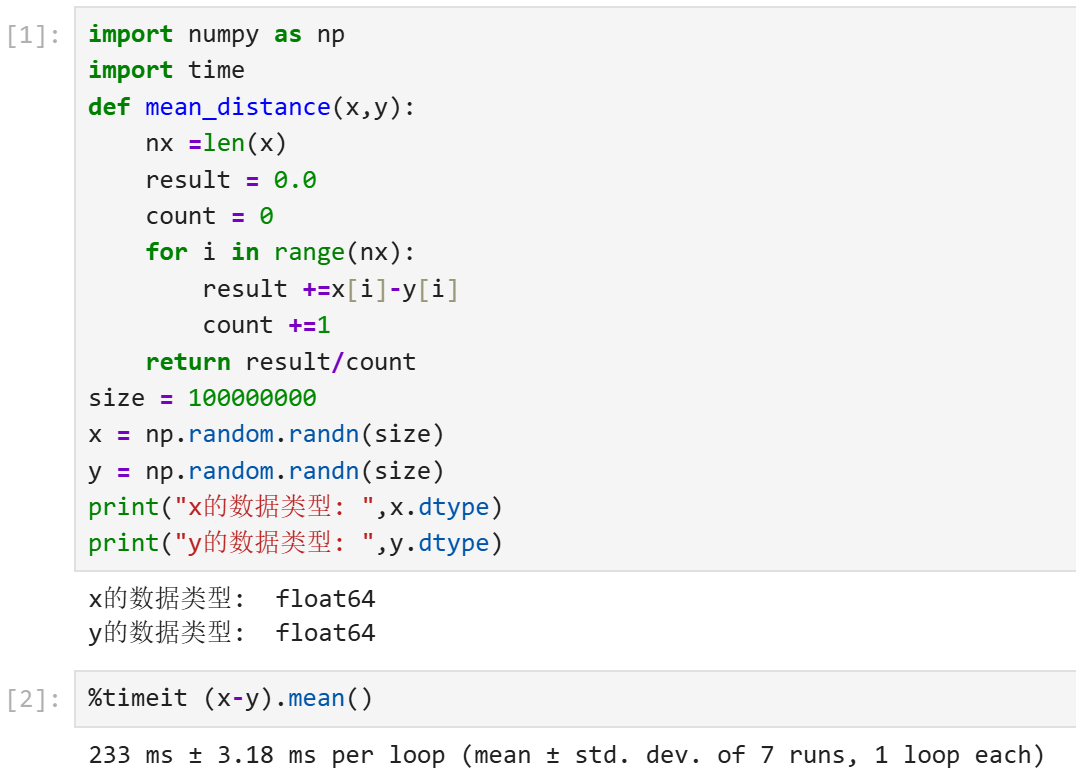Click the 'for i in range(nx)' line
1076x780 pixels.
(x=280, y=252)
